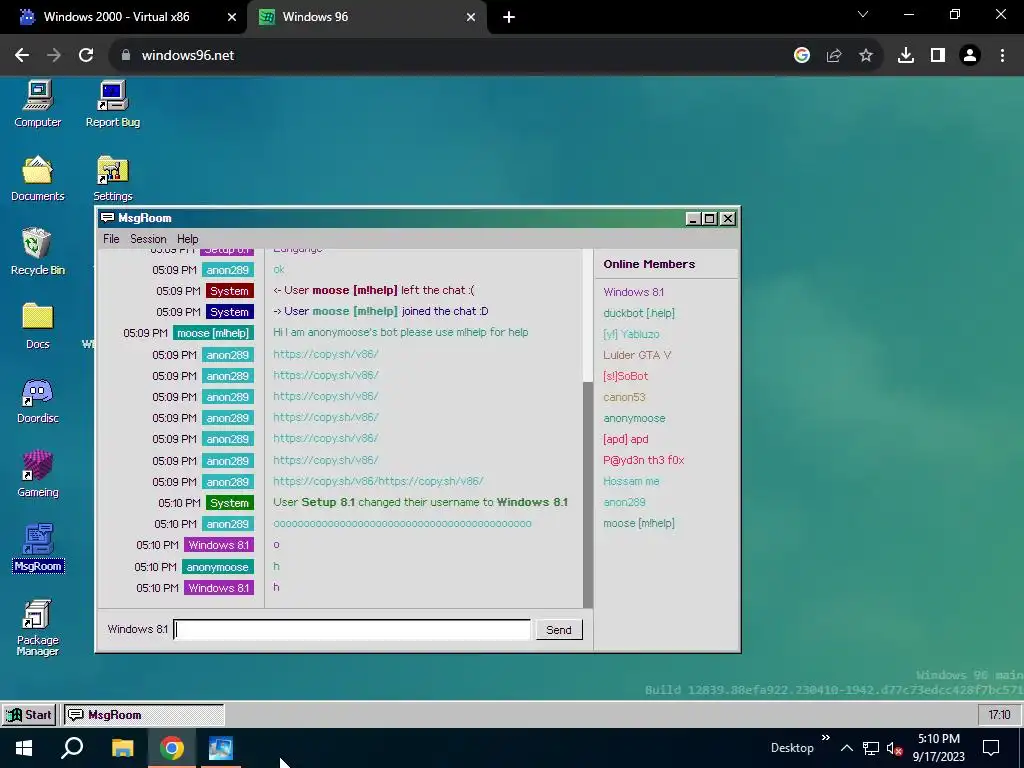This screenshot has height=768, width=1024.
Task: Open the Computer desktop icon
Action: pyautogui.click(x=38, y=104)
